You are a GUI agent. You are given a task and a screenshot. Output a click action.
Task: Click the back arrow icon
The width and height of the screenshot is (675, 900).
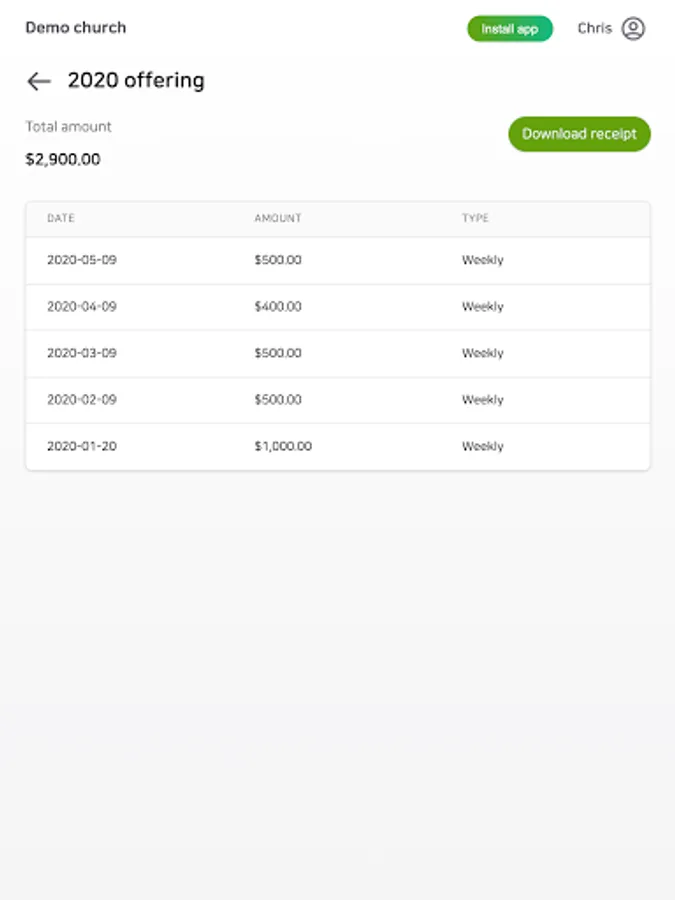(39, 81)
